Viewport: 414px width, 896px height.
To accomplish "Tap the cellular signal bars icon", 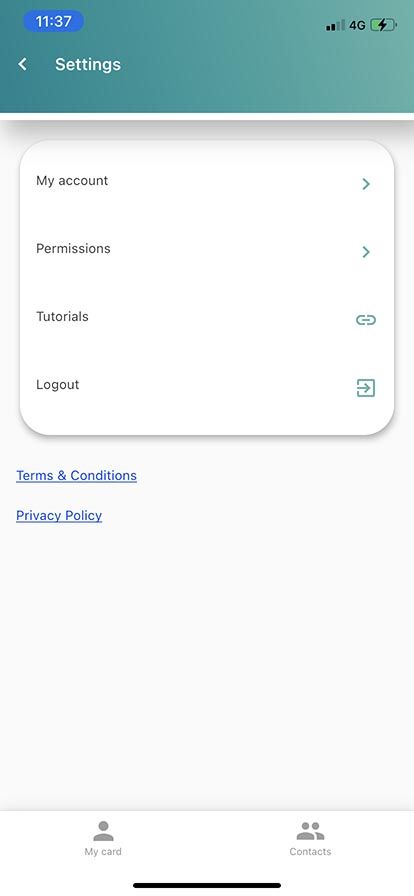I will click(x=335, y=26).
